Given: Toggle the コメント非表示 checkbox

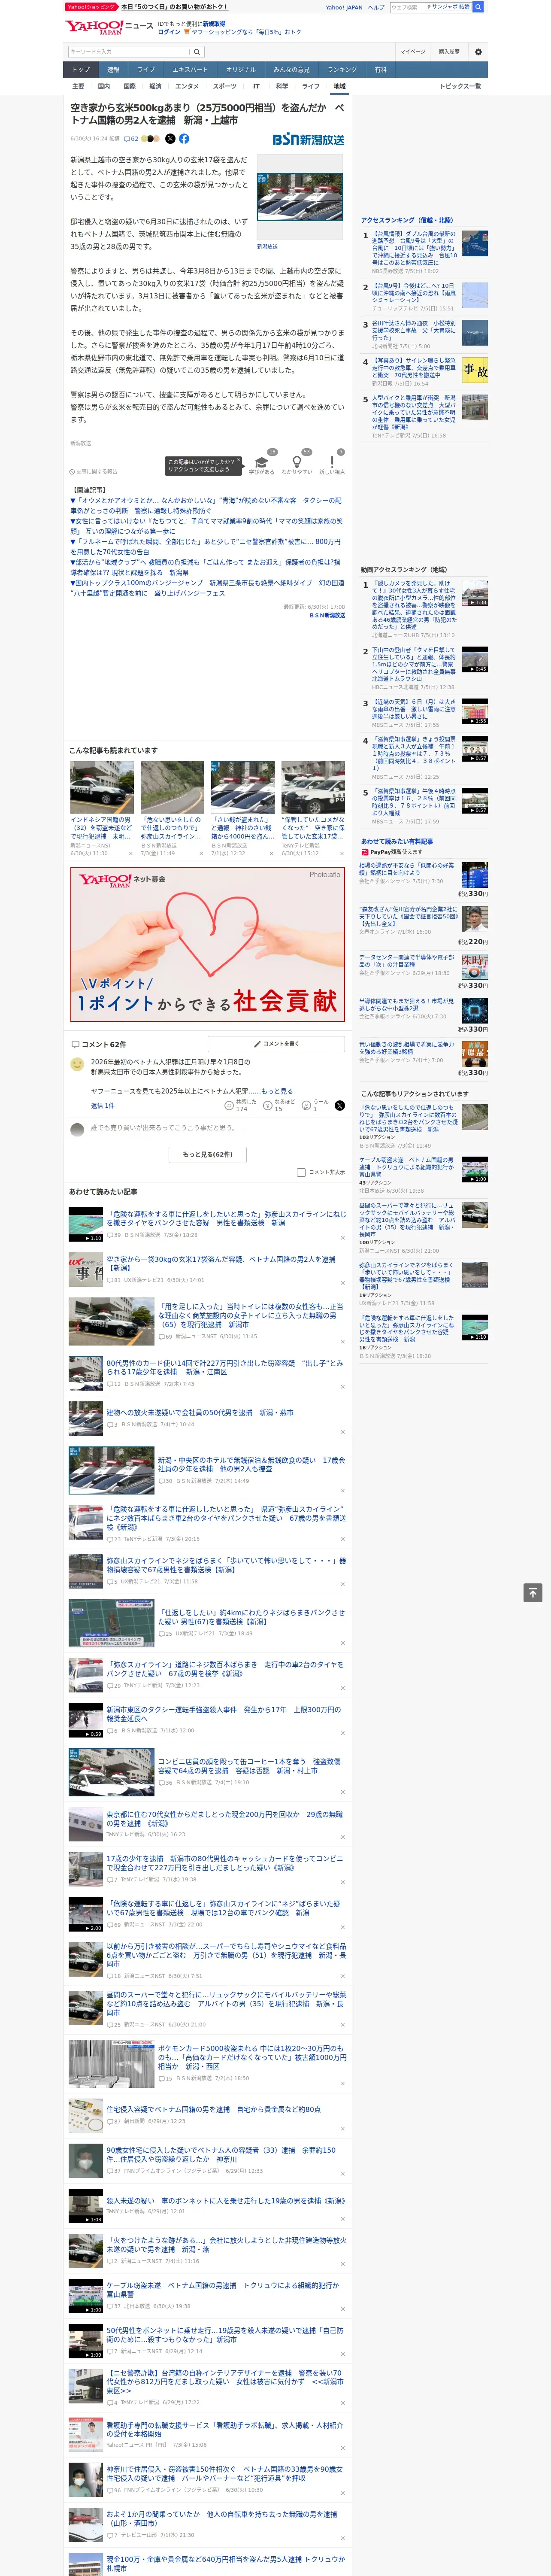Looking at the screenshot, I should click(x=301, y=1172).
